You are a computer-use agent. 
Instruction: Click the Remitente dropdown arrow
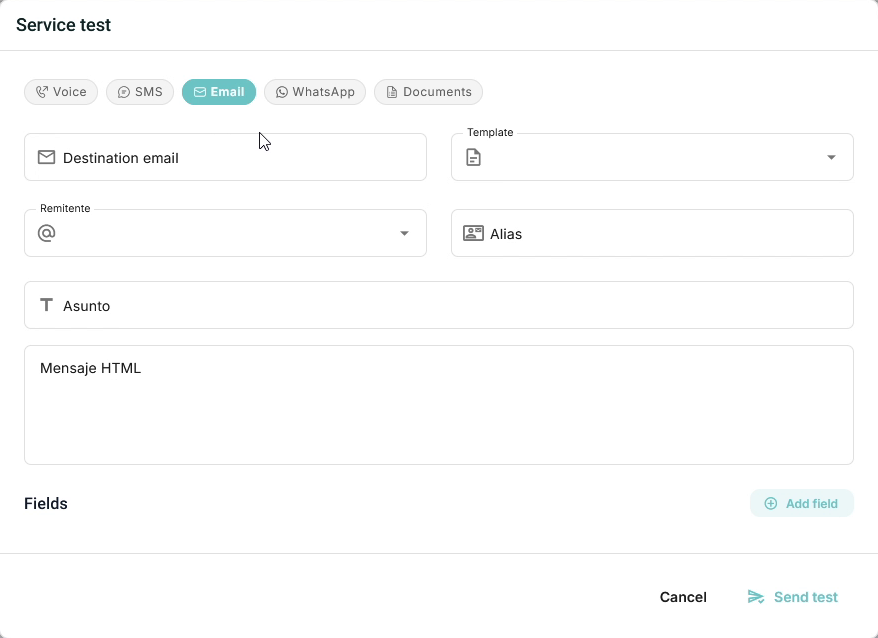point(404,233)
